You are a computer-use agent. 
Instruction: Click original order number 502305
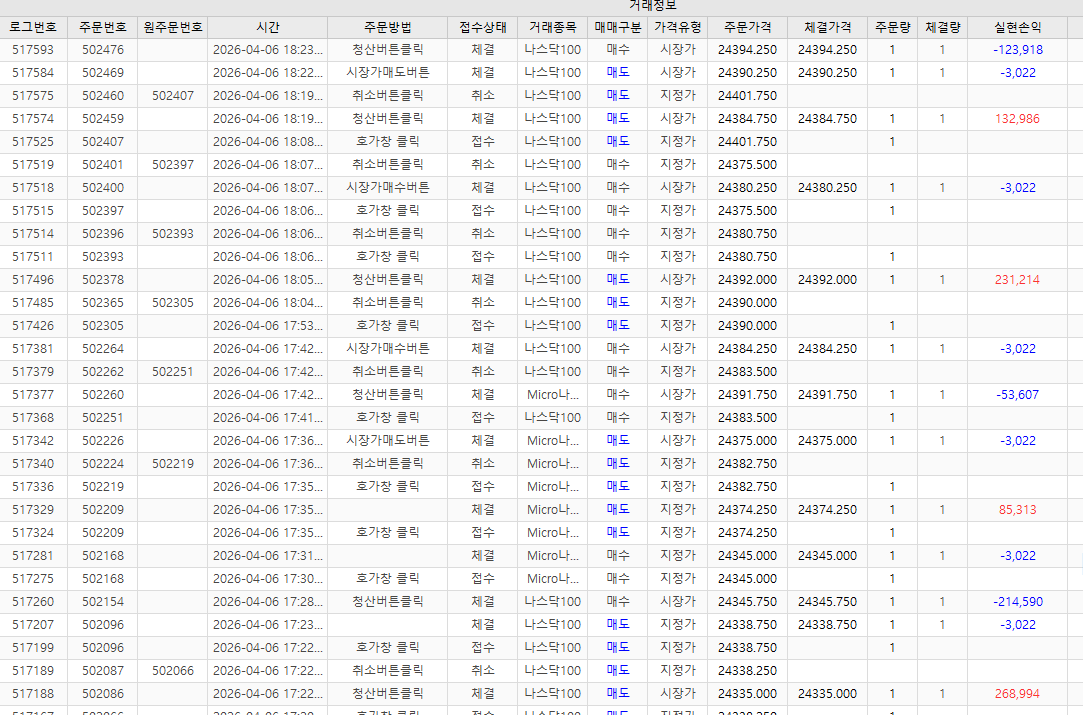point(173,302)
